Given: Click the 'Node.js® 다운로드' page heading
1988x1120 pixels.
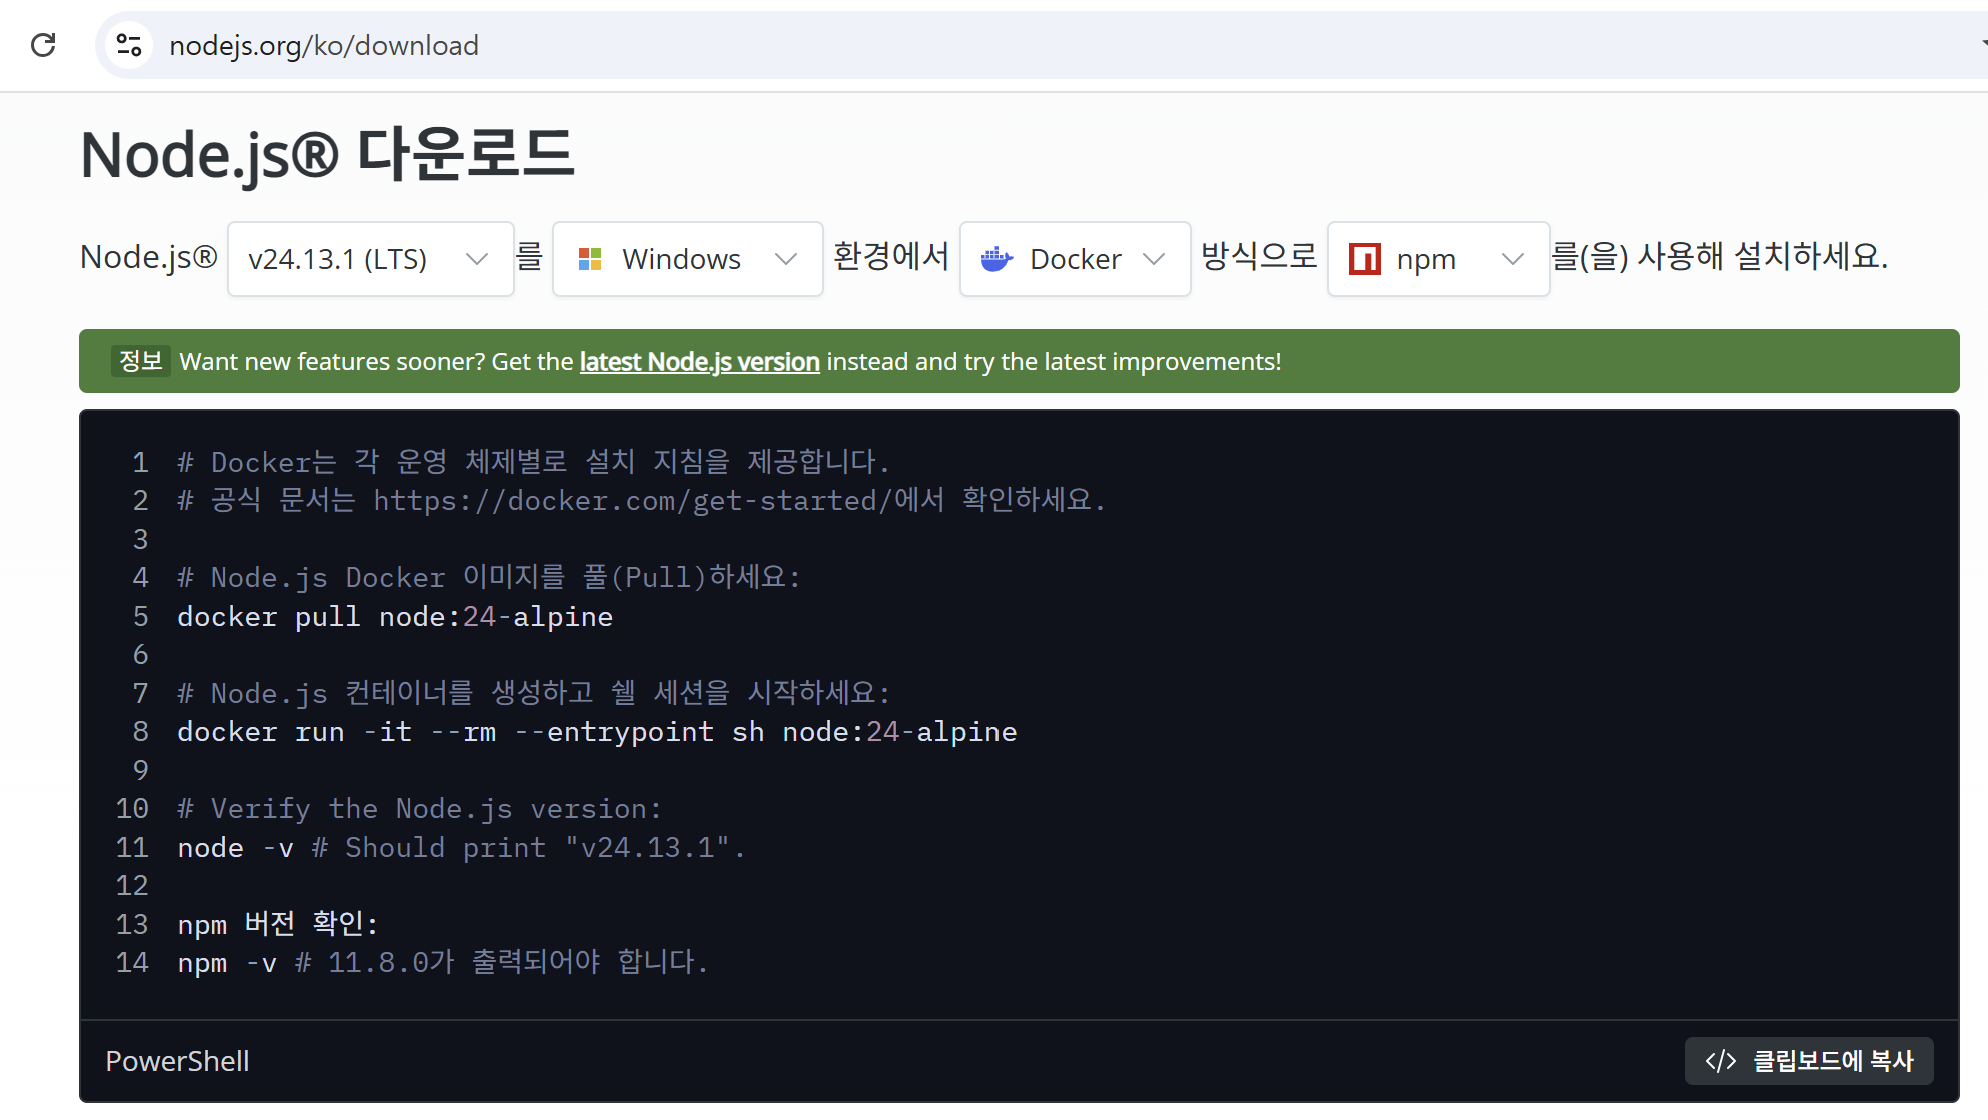Looking at the screenshot, I should tap(327, 155).
